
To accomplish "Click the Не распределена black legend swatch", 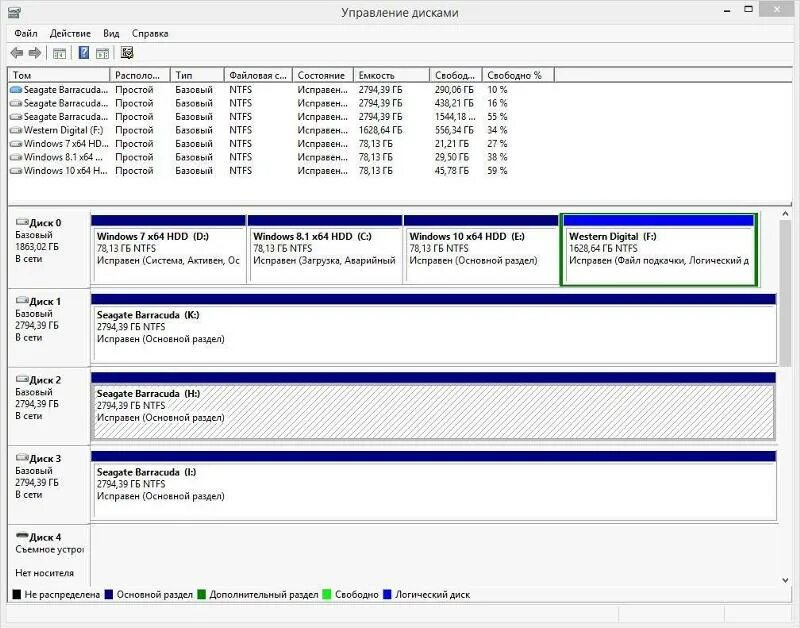I will point(16,594).
